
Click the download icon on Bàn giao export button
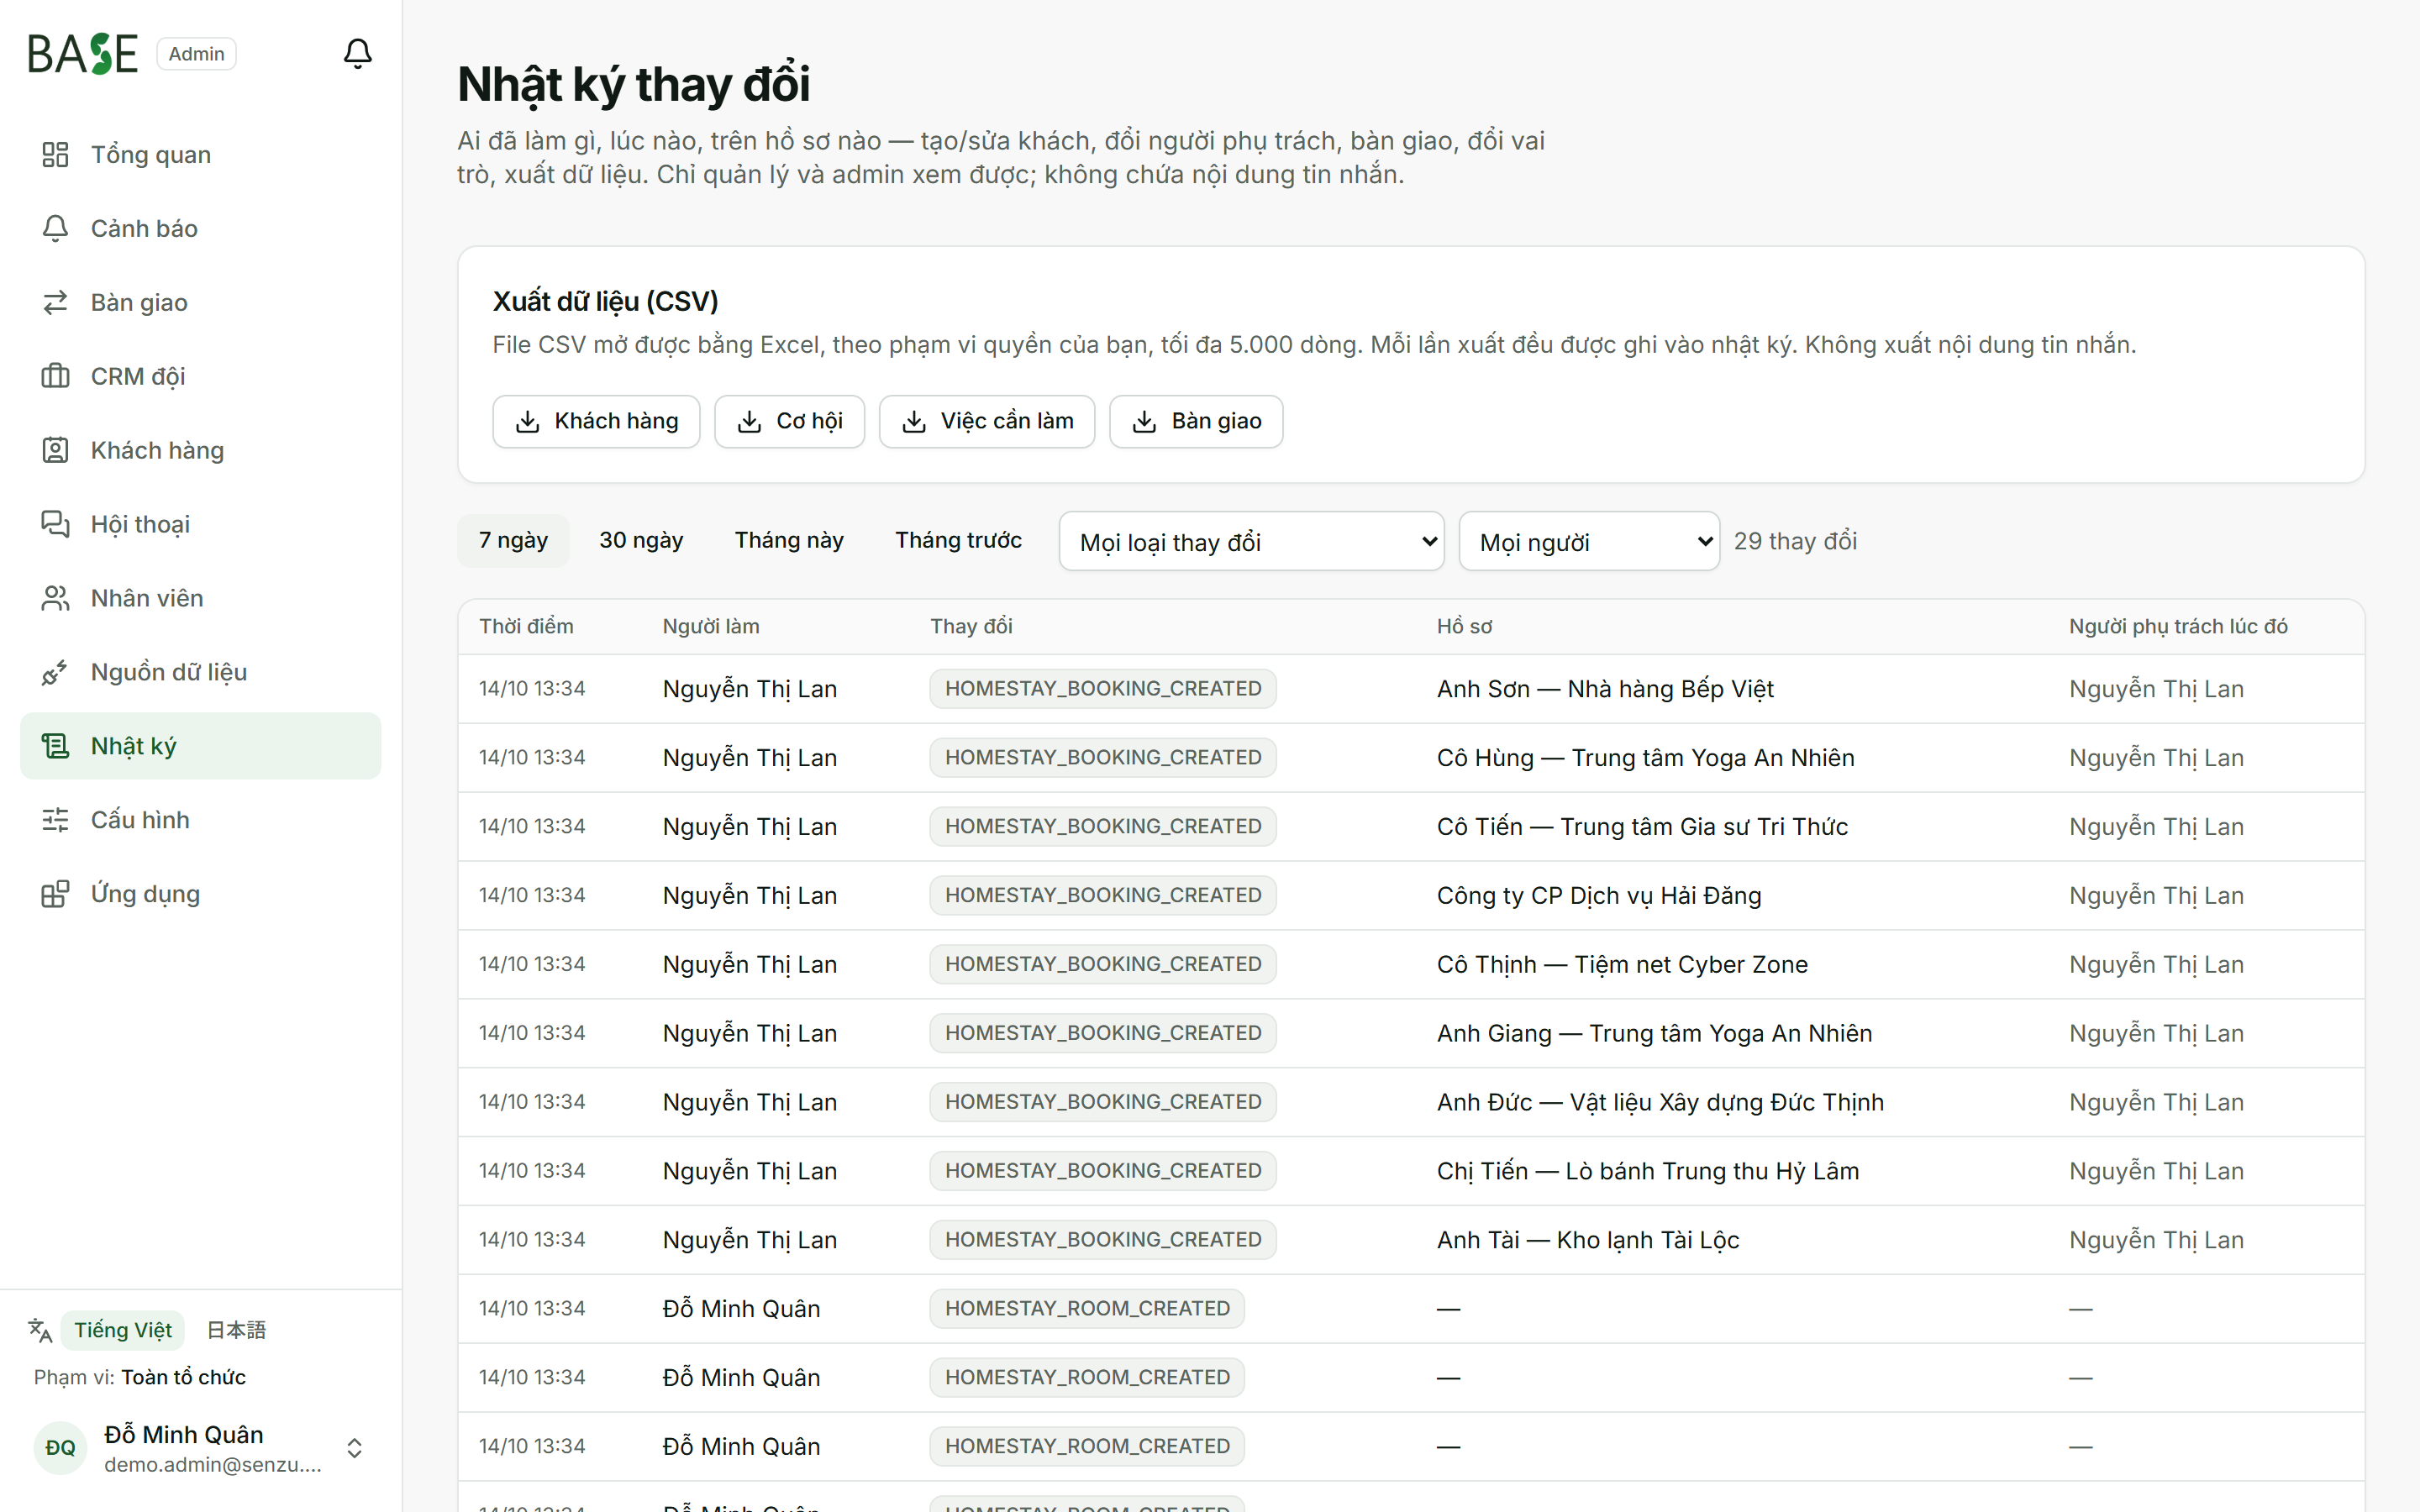1144,422
